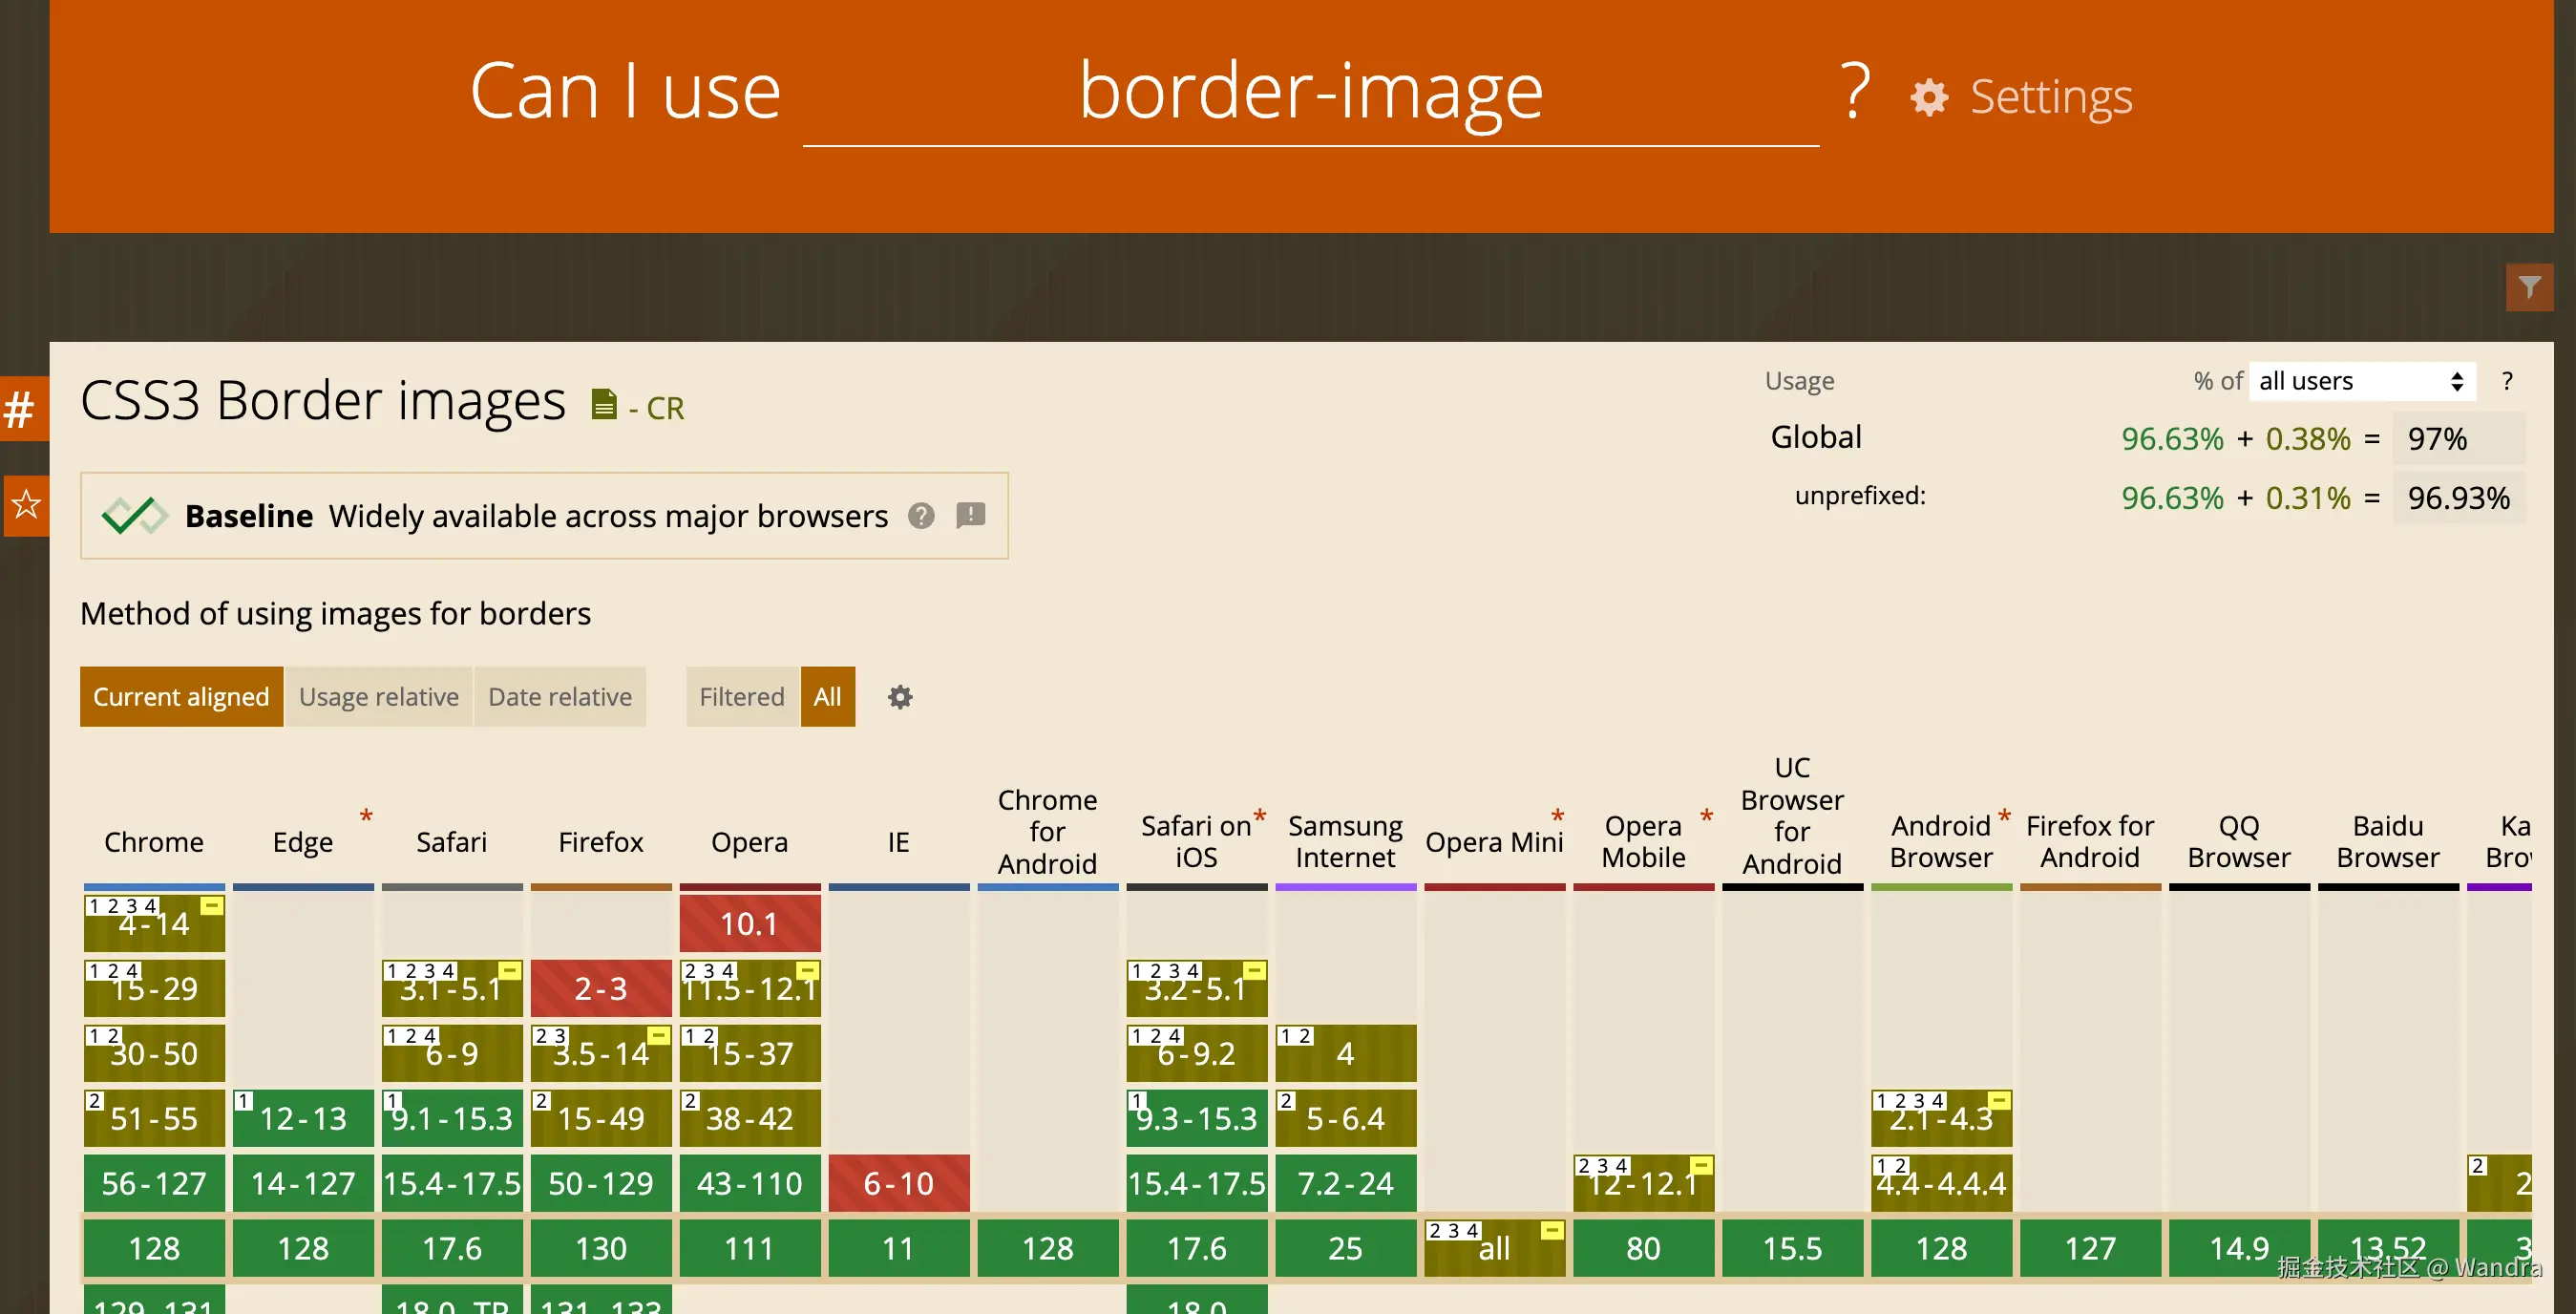
Task: Click the 96.93% unprefixed usage total
Action: pos(2459,498)
